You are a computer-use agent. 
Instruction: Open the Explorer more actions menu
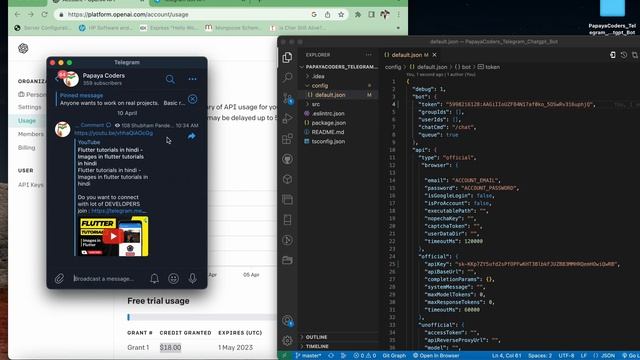click(369, 55)
